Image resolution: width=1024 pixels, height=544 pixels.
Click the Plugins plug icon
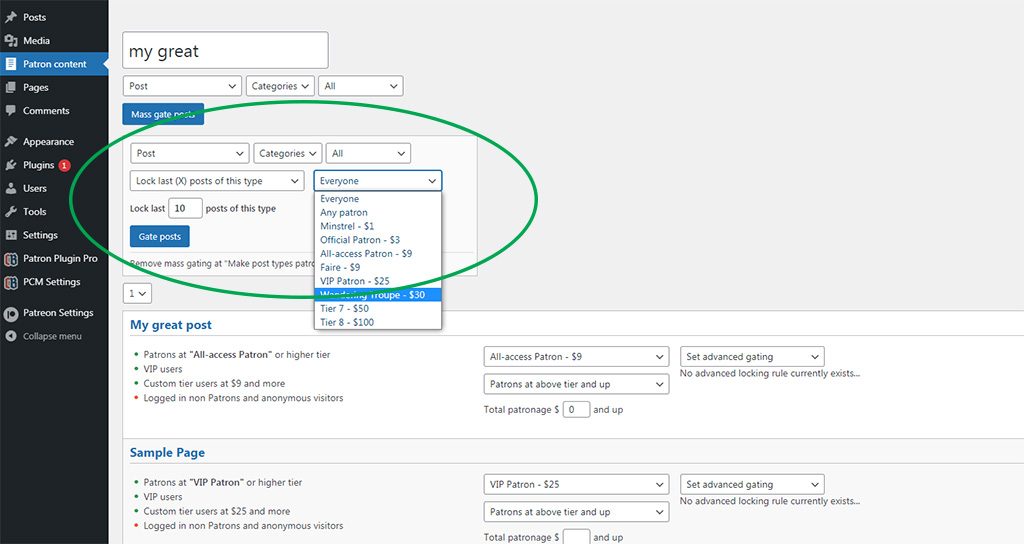[x=11, y=165]
